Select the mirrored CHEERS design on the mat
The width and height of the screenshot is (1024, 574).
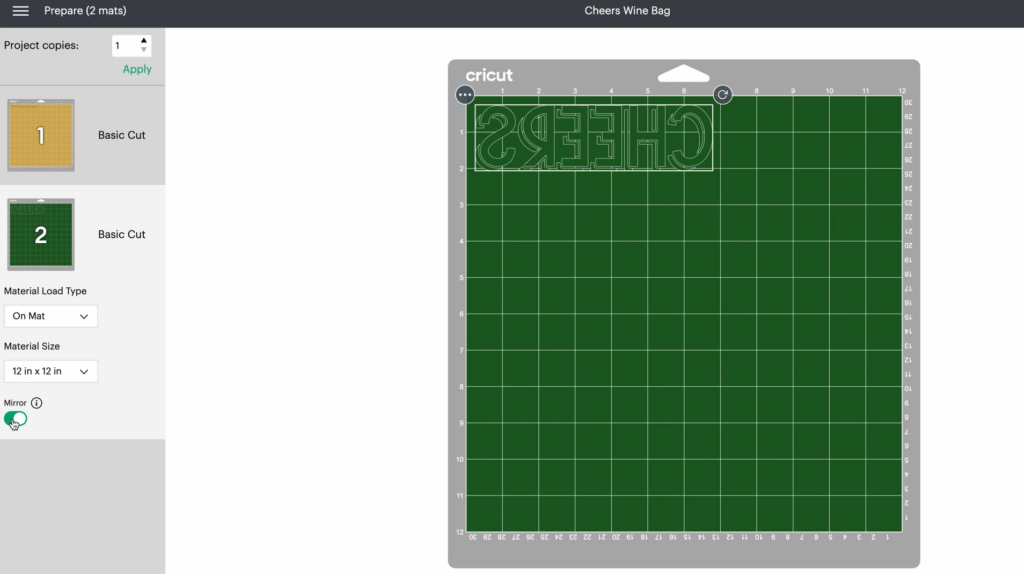594,137
